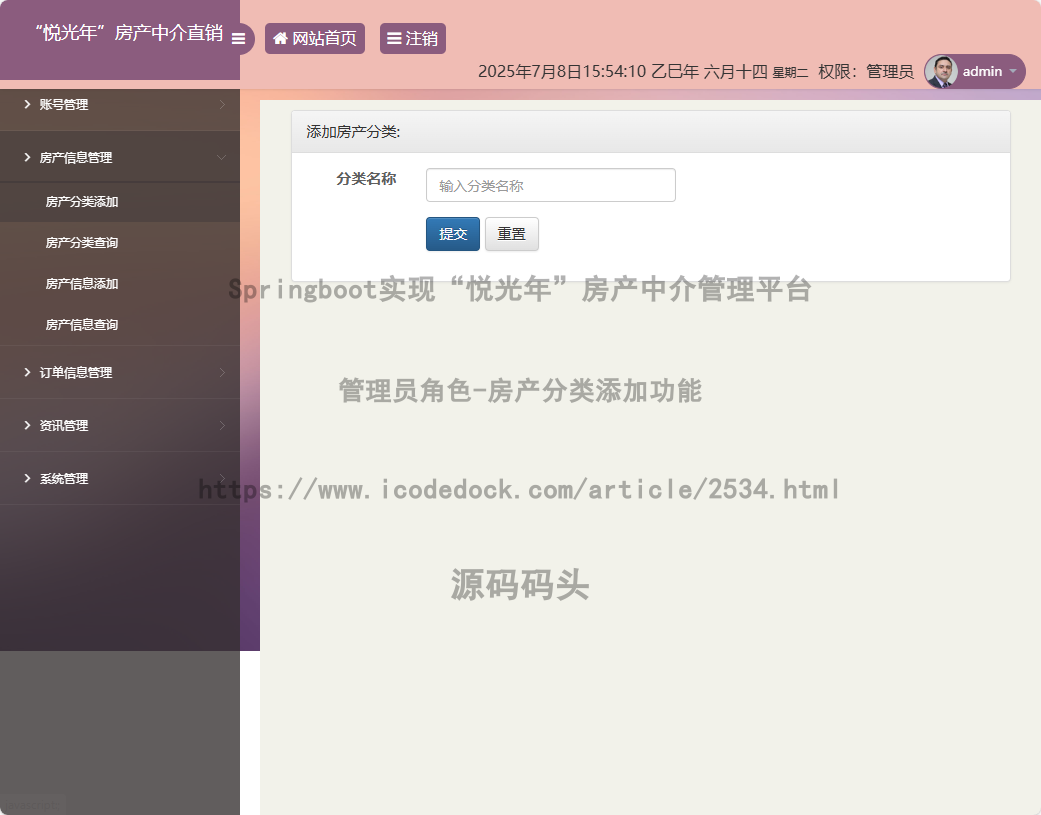
Task: Click the 添加房产分类 panel header
Action: pyautogui.click(x=651, y=132)
